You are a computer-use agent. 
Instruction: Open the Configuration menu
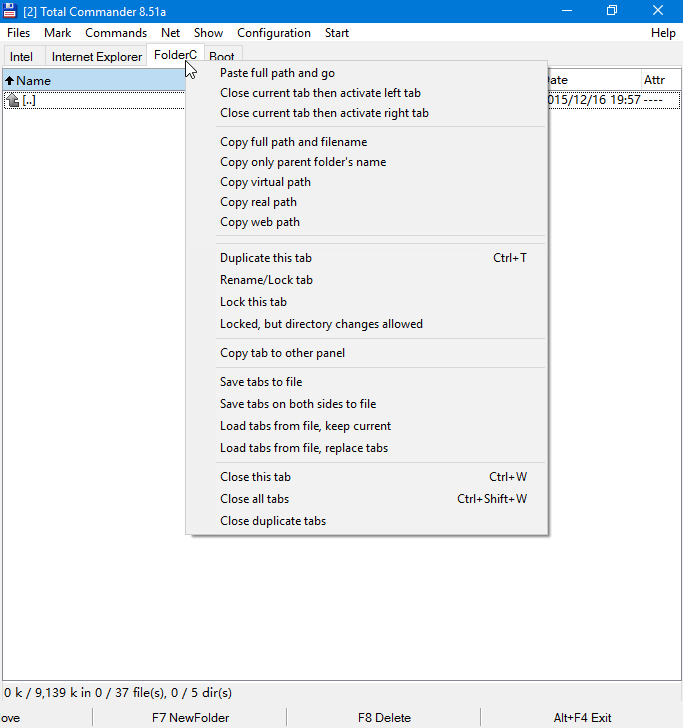[274, 33]
